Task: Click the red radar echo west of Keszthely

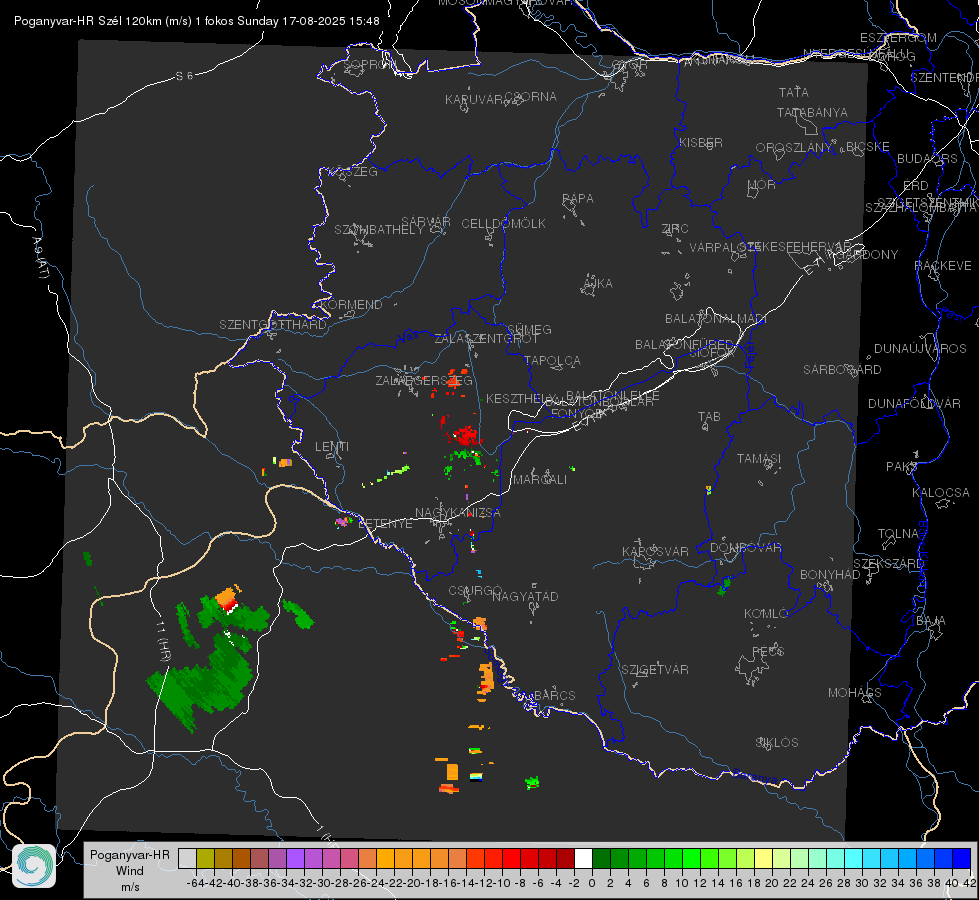Action: coord(465,435)
